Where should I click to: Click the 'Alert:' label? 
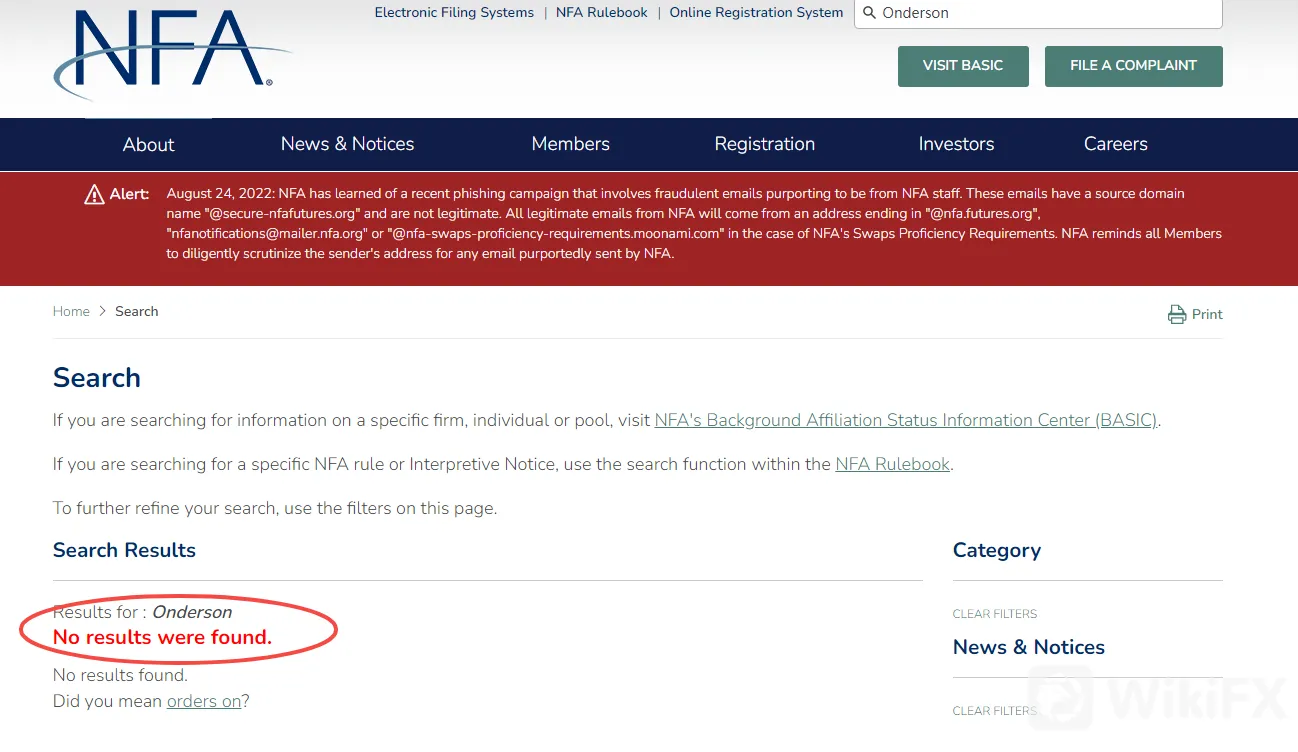(x=129, y=194)
